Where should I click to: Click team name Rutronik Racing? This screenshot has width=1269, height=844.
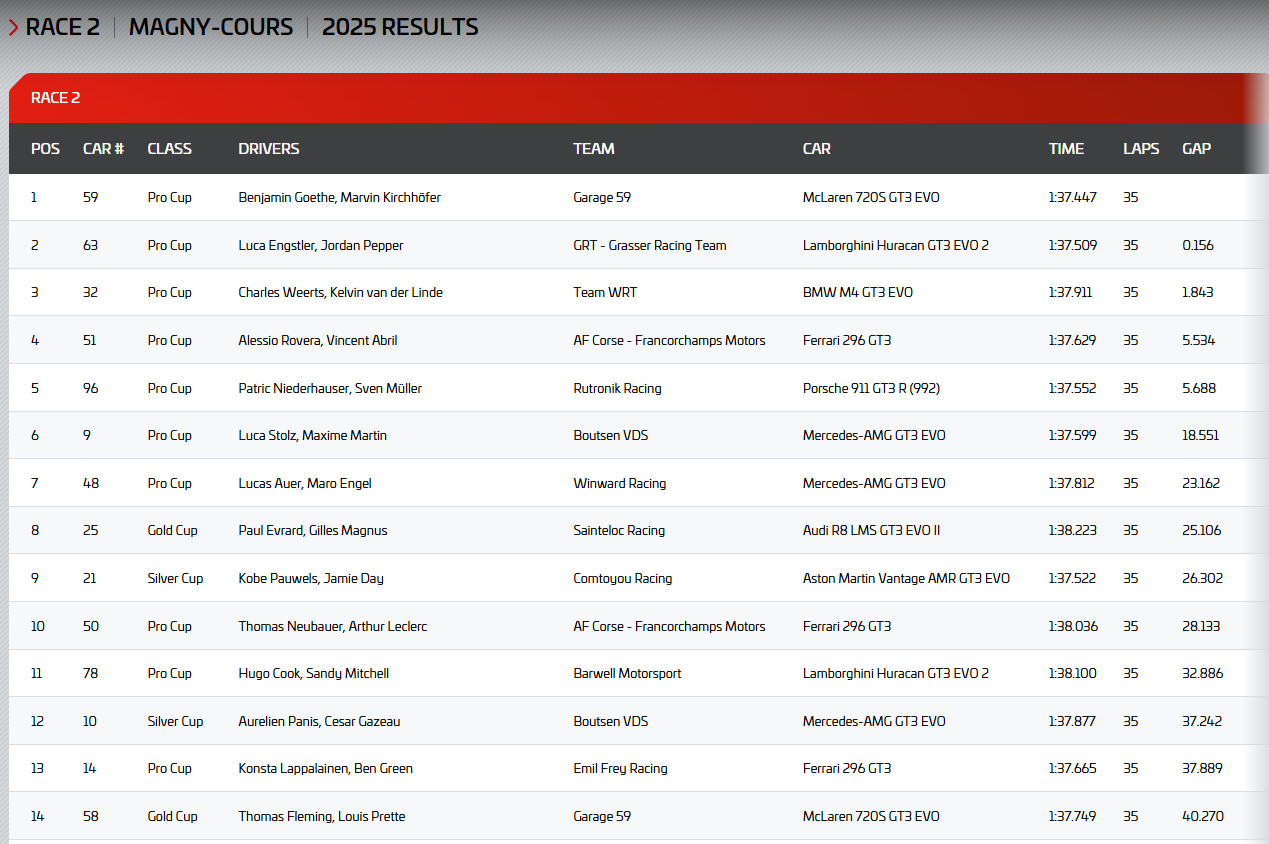tap(617, 388)
